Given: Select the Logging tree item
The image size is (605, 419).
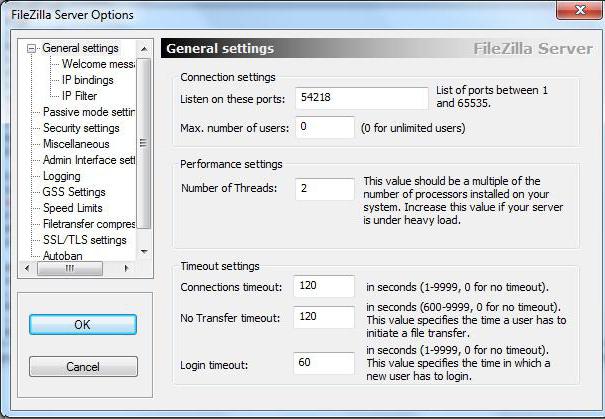Looking at the screenshot, I should point(62,176).
